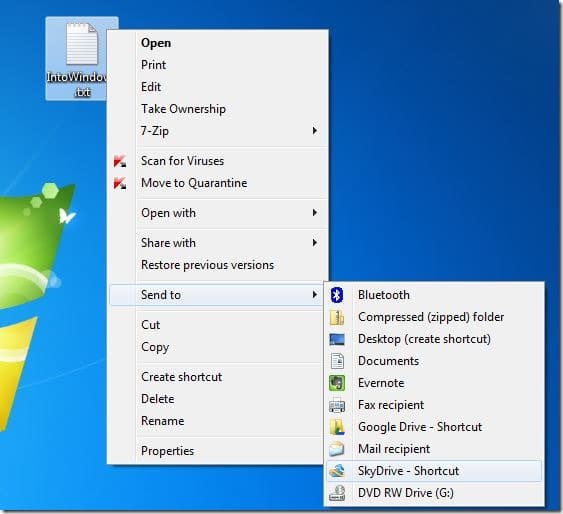Click Kaspersky icon beside Move to Quarantine
Image resolution: width=563 pixels, height=514 pixels.
(120, 183)
